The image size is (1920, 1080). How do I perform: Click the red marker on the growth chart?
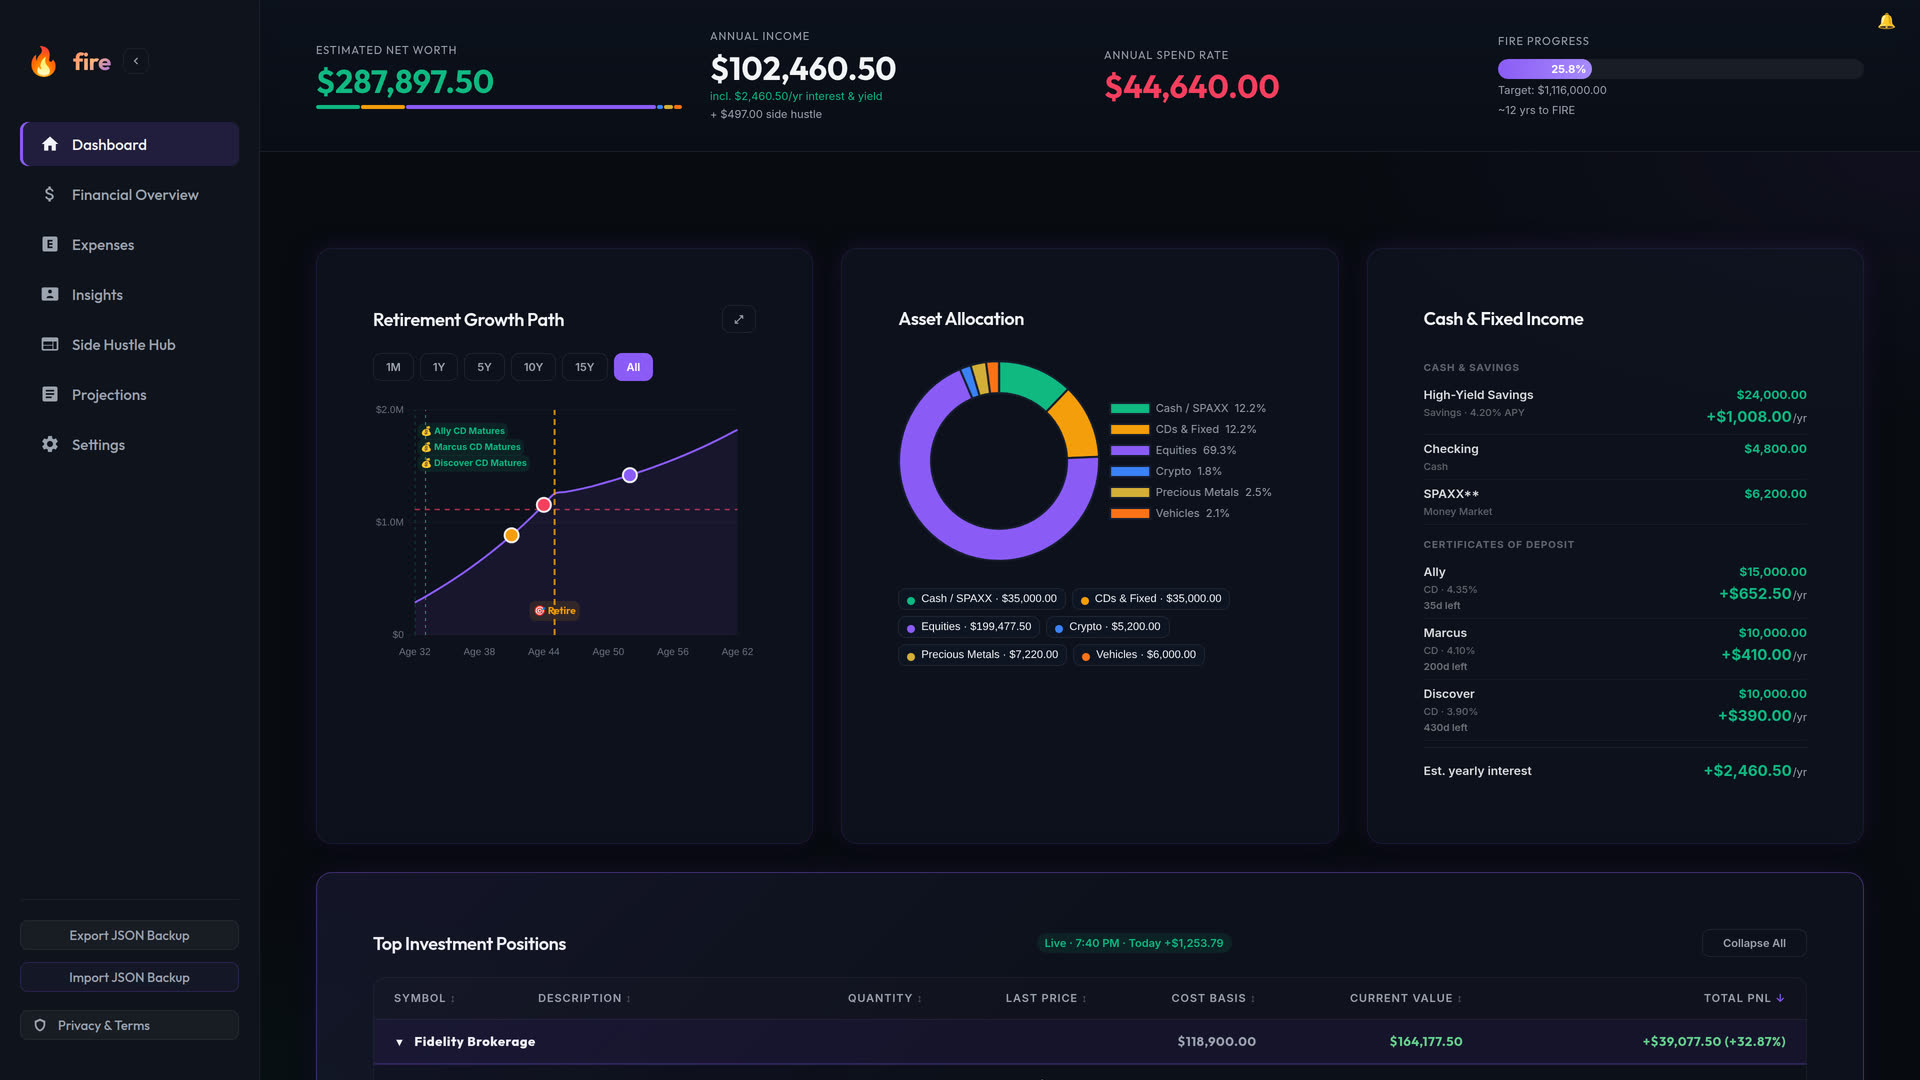click(544, 505)
